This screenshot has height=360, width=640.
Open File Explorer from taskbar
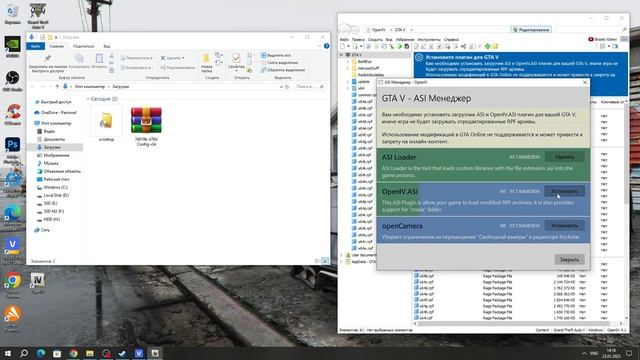(90, 353)
